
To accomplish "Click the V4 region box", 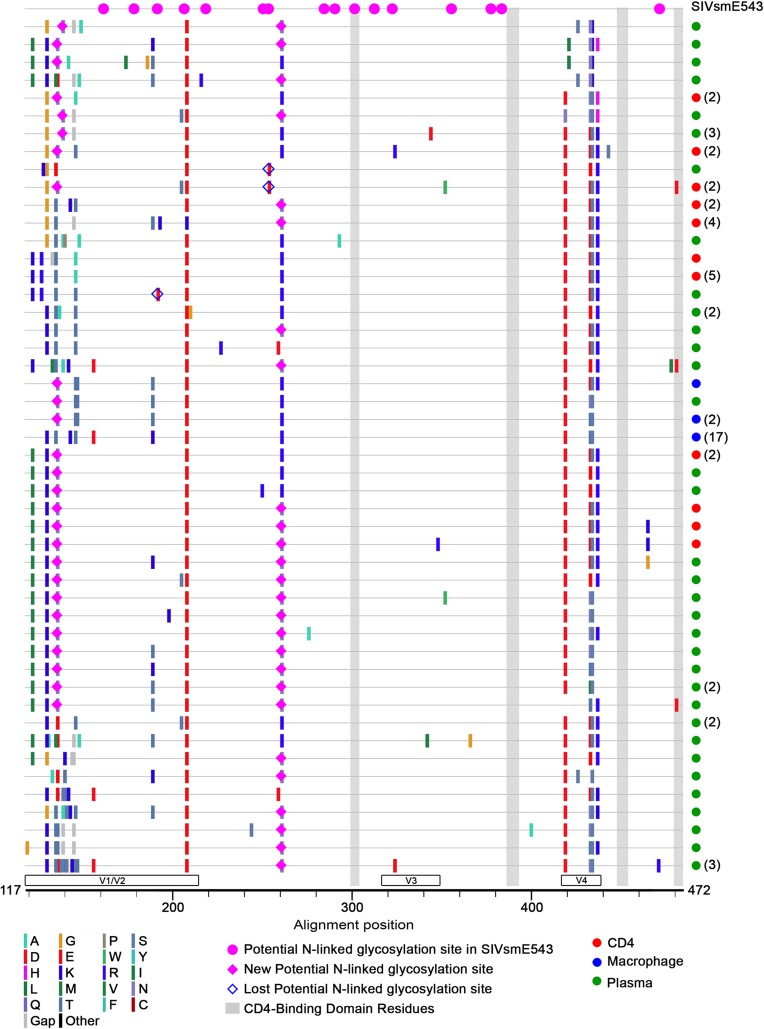I will coord(581,881).
